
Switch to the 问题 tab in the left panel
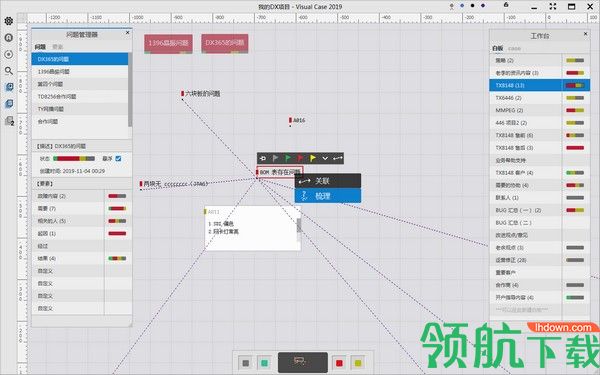(40, 47)
